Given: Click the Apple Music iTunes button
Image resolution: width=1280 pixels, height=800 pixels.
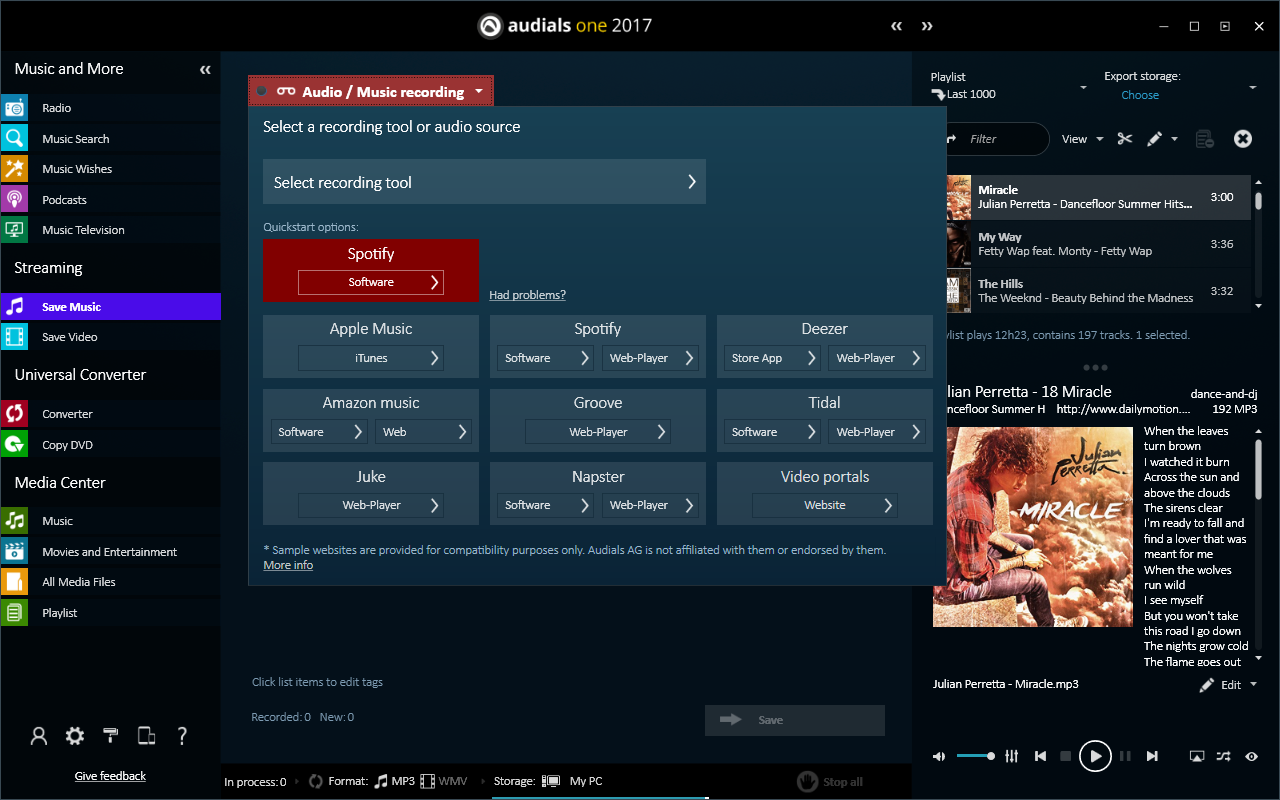Looking at the screenshot, I should (371, 358).
